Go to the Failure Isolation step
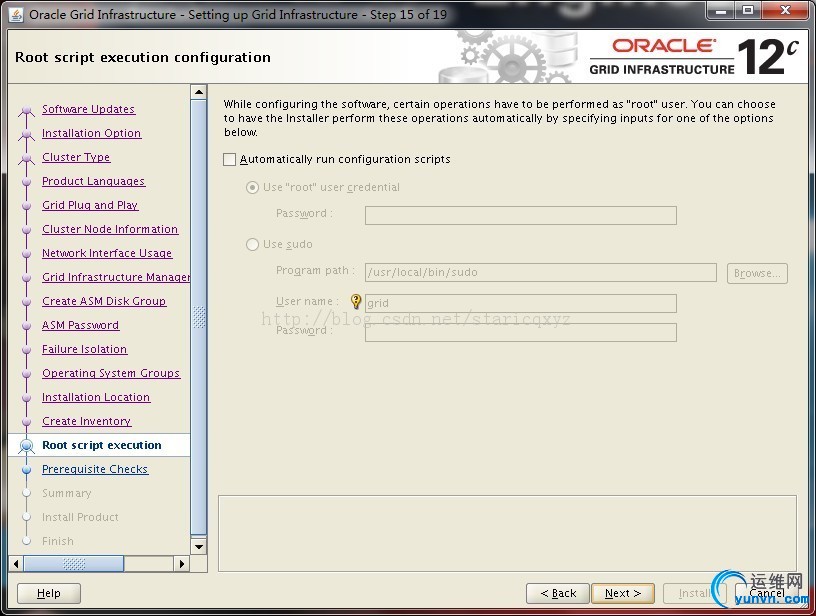Image resolution: width=816 pixels, height=616 pixels. pyautogui.click(x=84, y=349)
